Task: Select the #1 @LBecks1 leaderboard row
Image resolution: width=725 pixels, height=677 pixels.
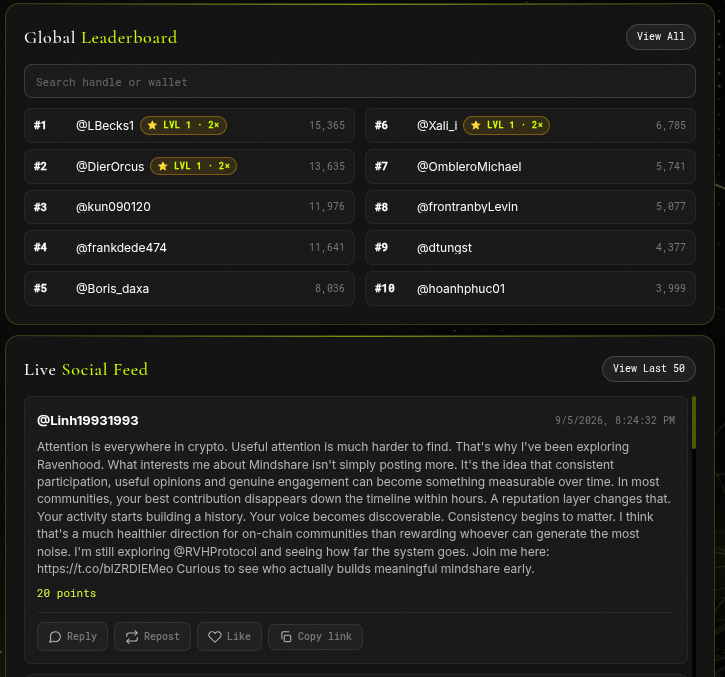Action: pos(190,125)
